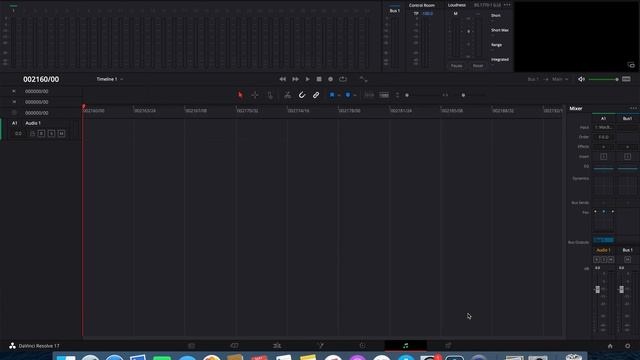Adjust the Bus 1 mixer fader
The height and width of the screenshot is (360, 640).
coord(621,289)
